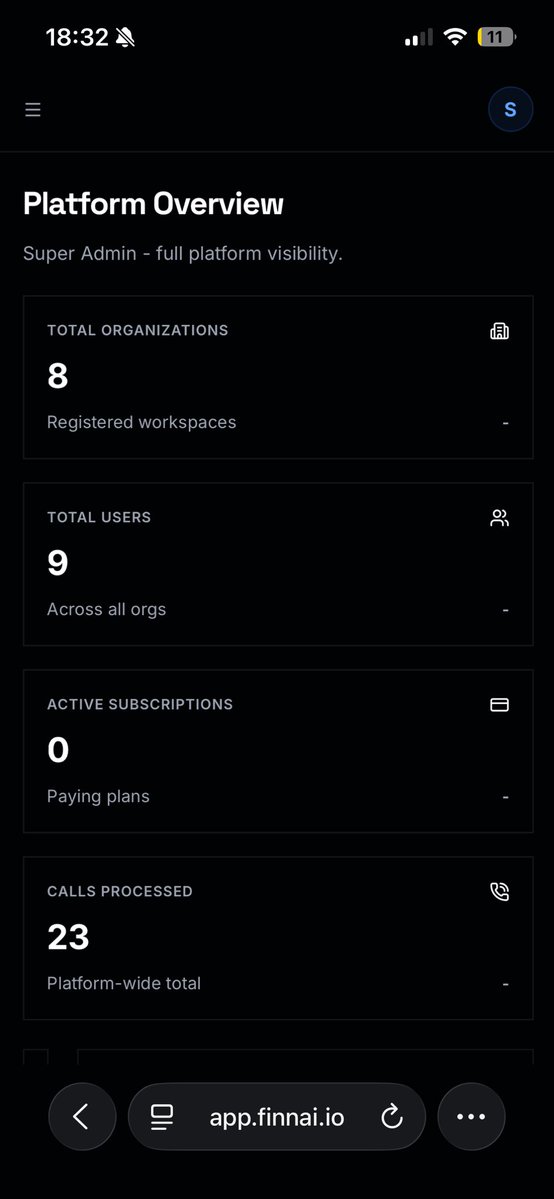This screenshot has width=554, height=1199.
Task: Tap the battery indicator in status bar
Action: (496, 37)
